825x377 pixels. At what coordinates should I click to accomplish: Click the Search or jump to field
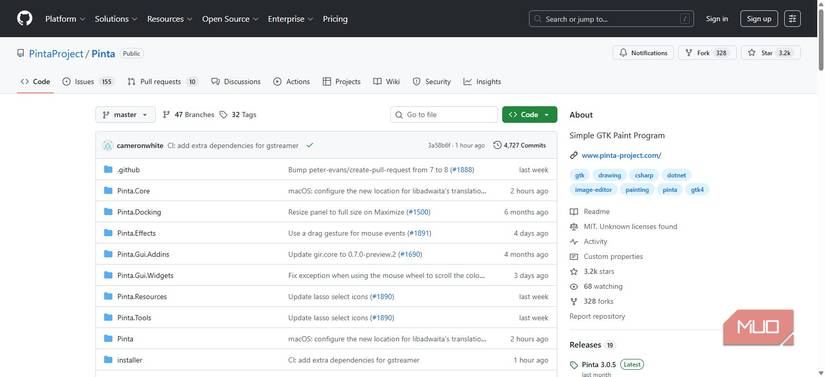611,18
